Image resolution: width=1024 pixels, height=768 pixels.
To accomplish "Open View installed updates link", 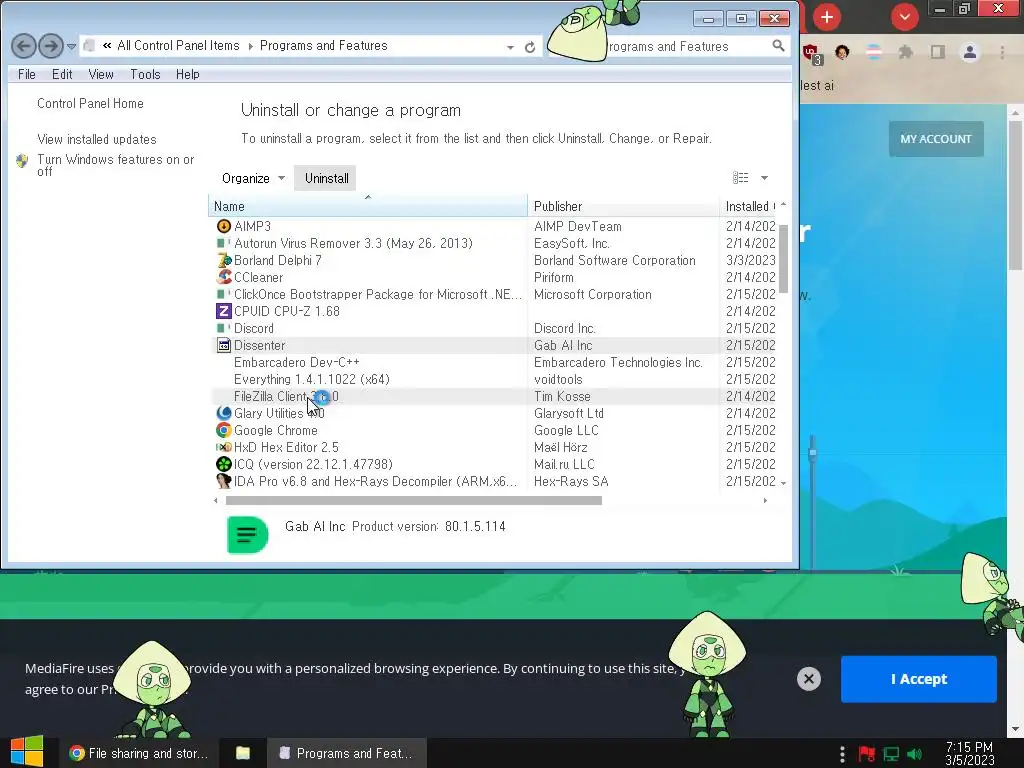I will click(x=97, y=139).
